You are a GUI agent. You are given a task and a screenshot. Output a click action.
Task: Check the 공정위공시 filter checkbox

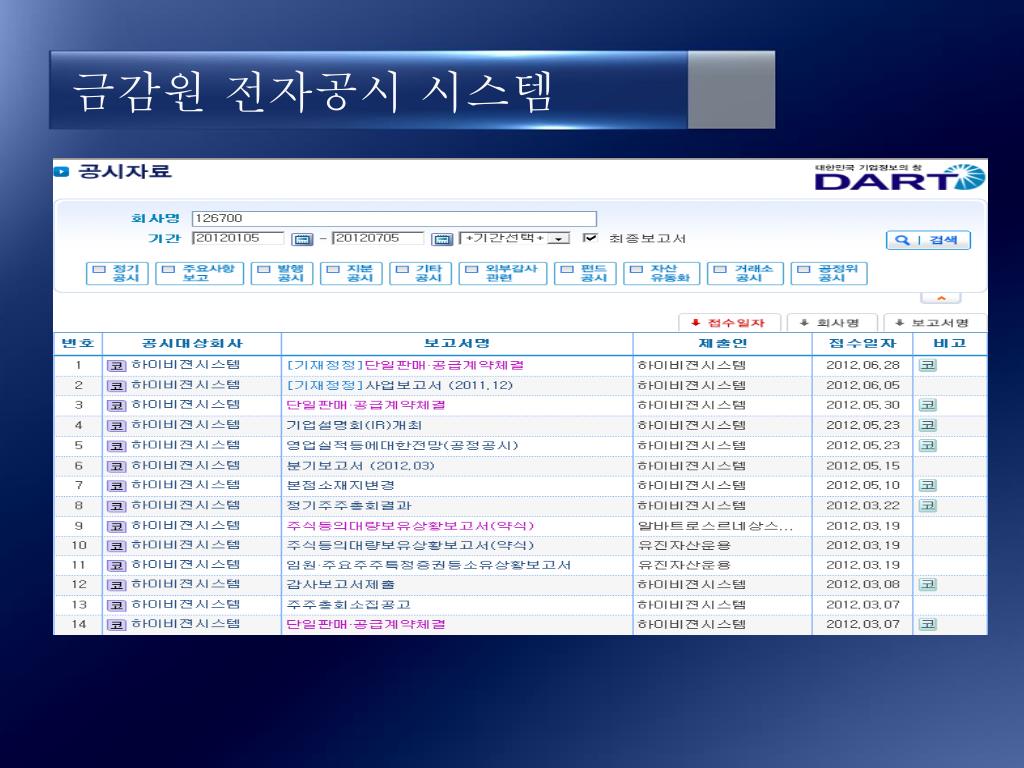[x=803, y=269]
